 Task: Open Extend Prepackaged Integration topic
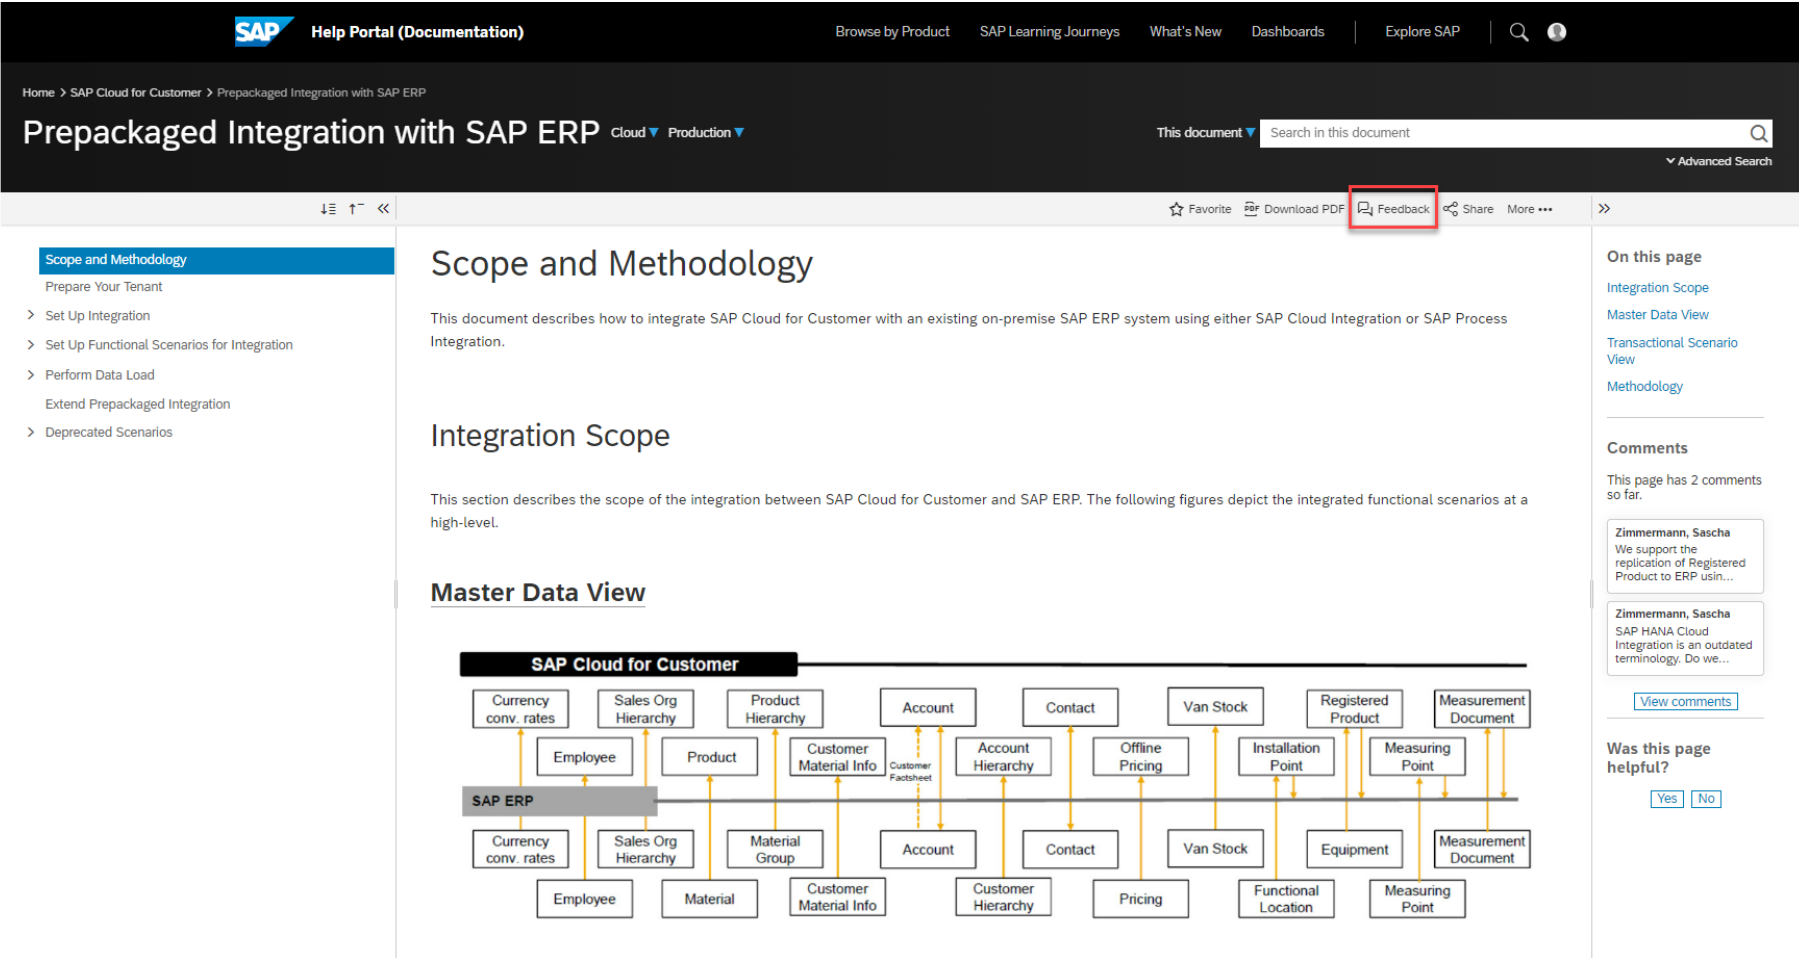pyautogui.click(x=137, y=404)
